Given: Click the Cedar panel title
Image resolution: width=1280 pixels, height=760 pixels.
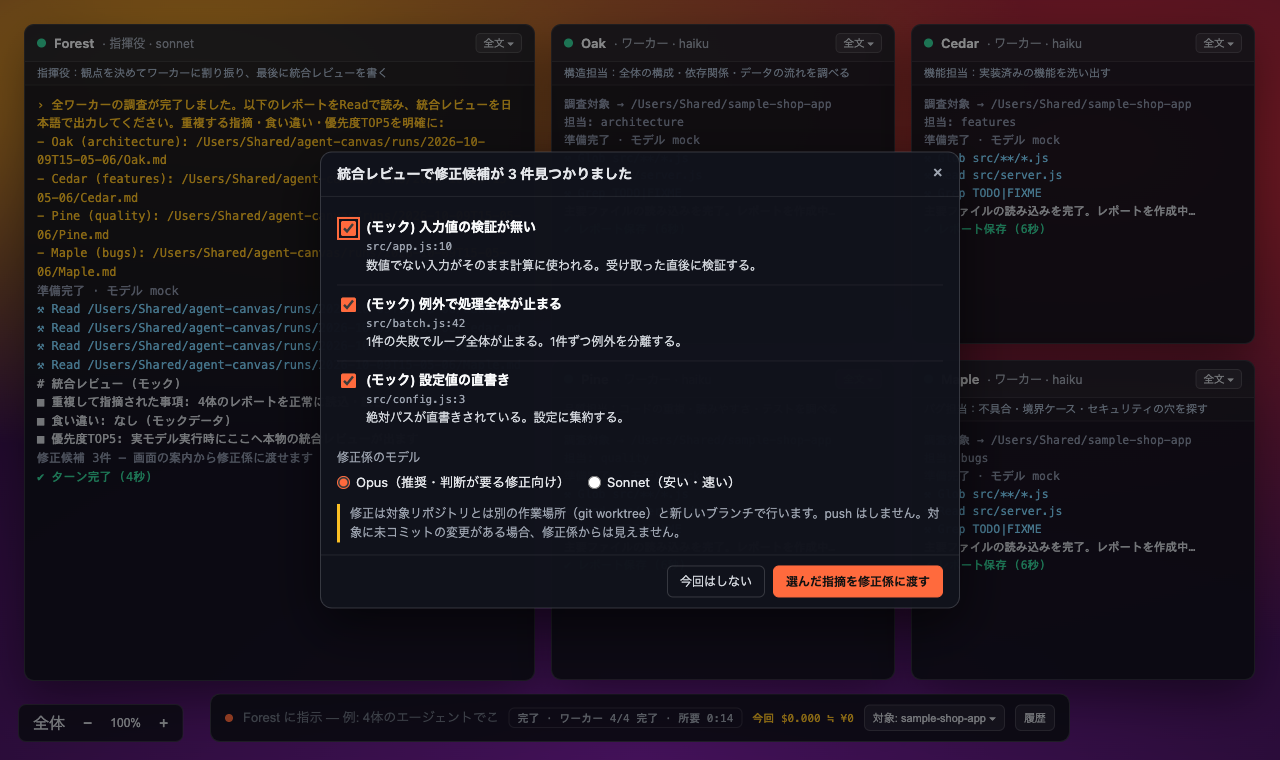Looking at the screenshot, I should pyautogui.click(x=960, y=44).
